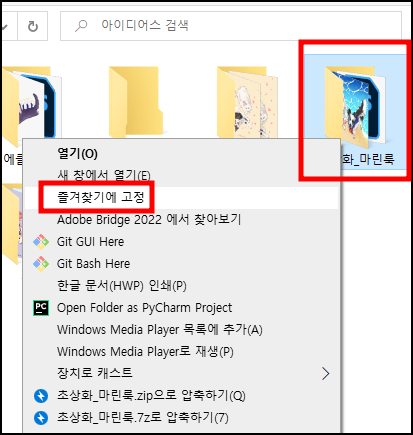Choose Windows Media Player로 재생(P)
The height and width of the screenshot is (435, 413).
click(182, 352)
